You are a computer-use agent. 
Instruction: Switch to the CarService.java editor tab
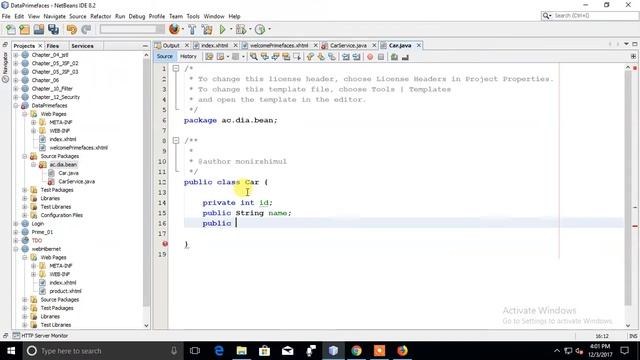pos(348,45)
